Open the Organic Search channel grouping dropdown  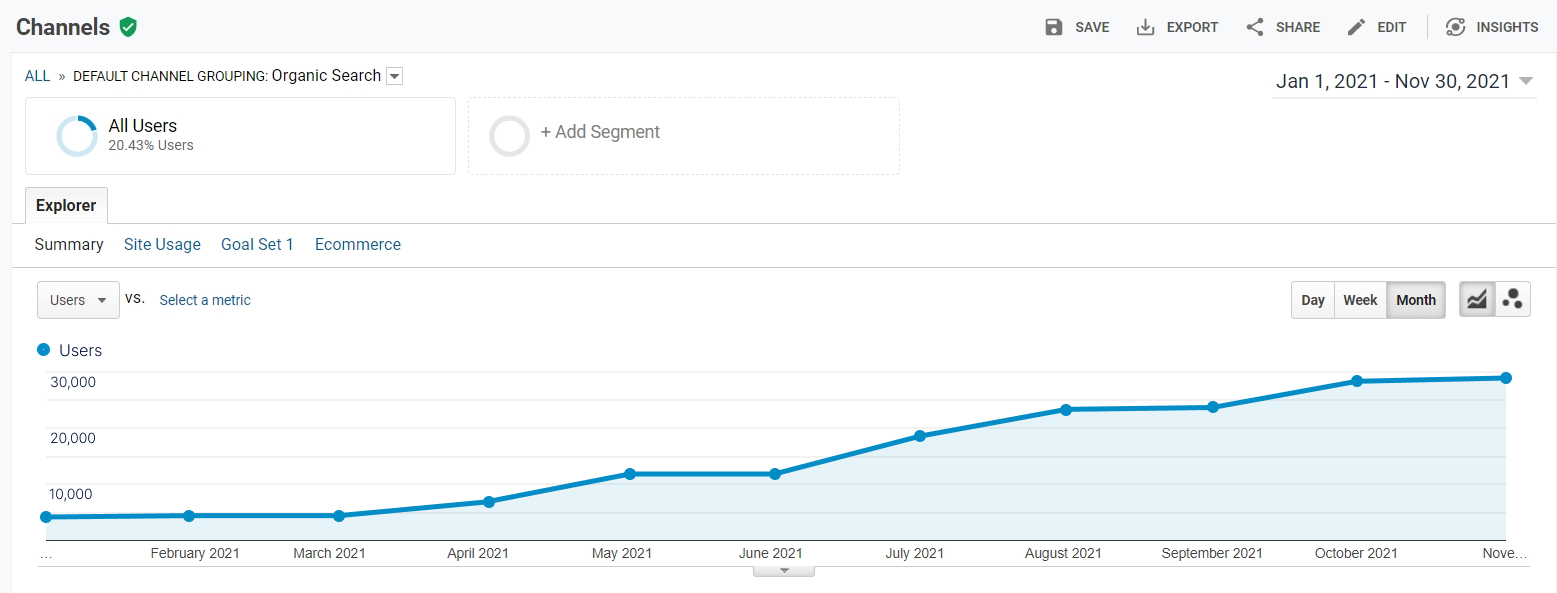coord(394,76)
